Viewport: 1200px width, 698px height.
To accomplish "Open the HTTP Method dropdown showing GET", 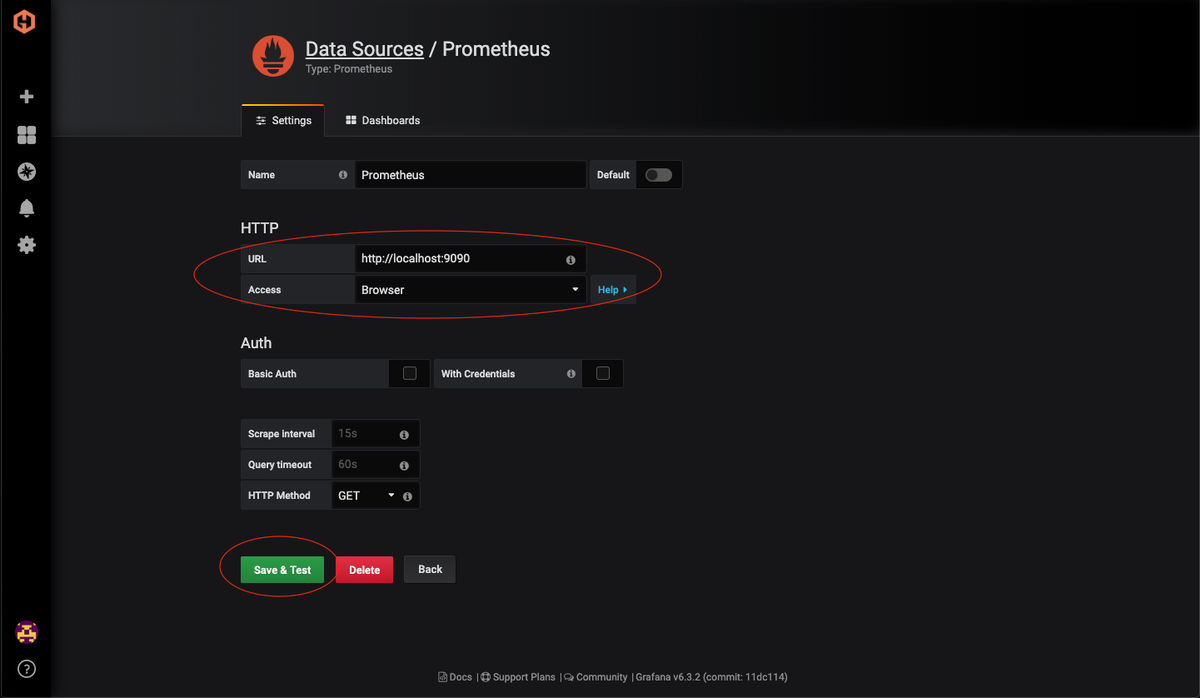I will pos(365,496).
